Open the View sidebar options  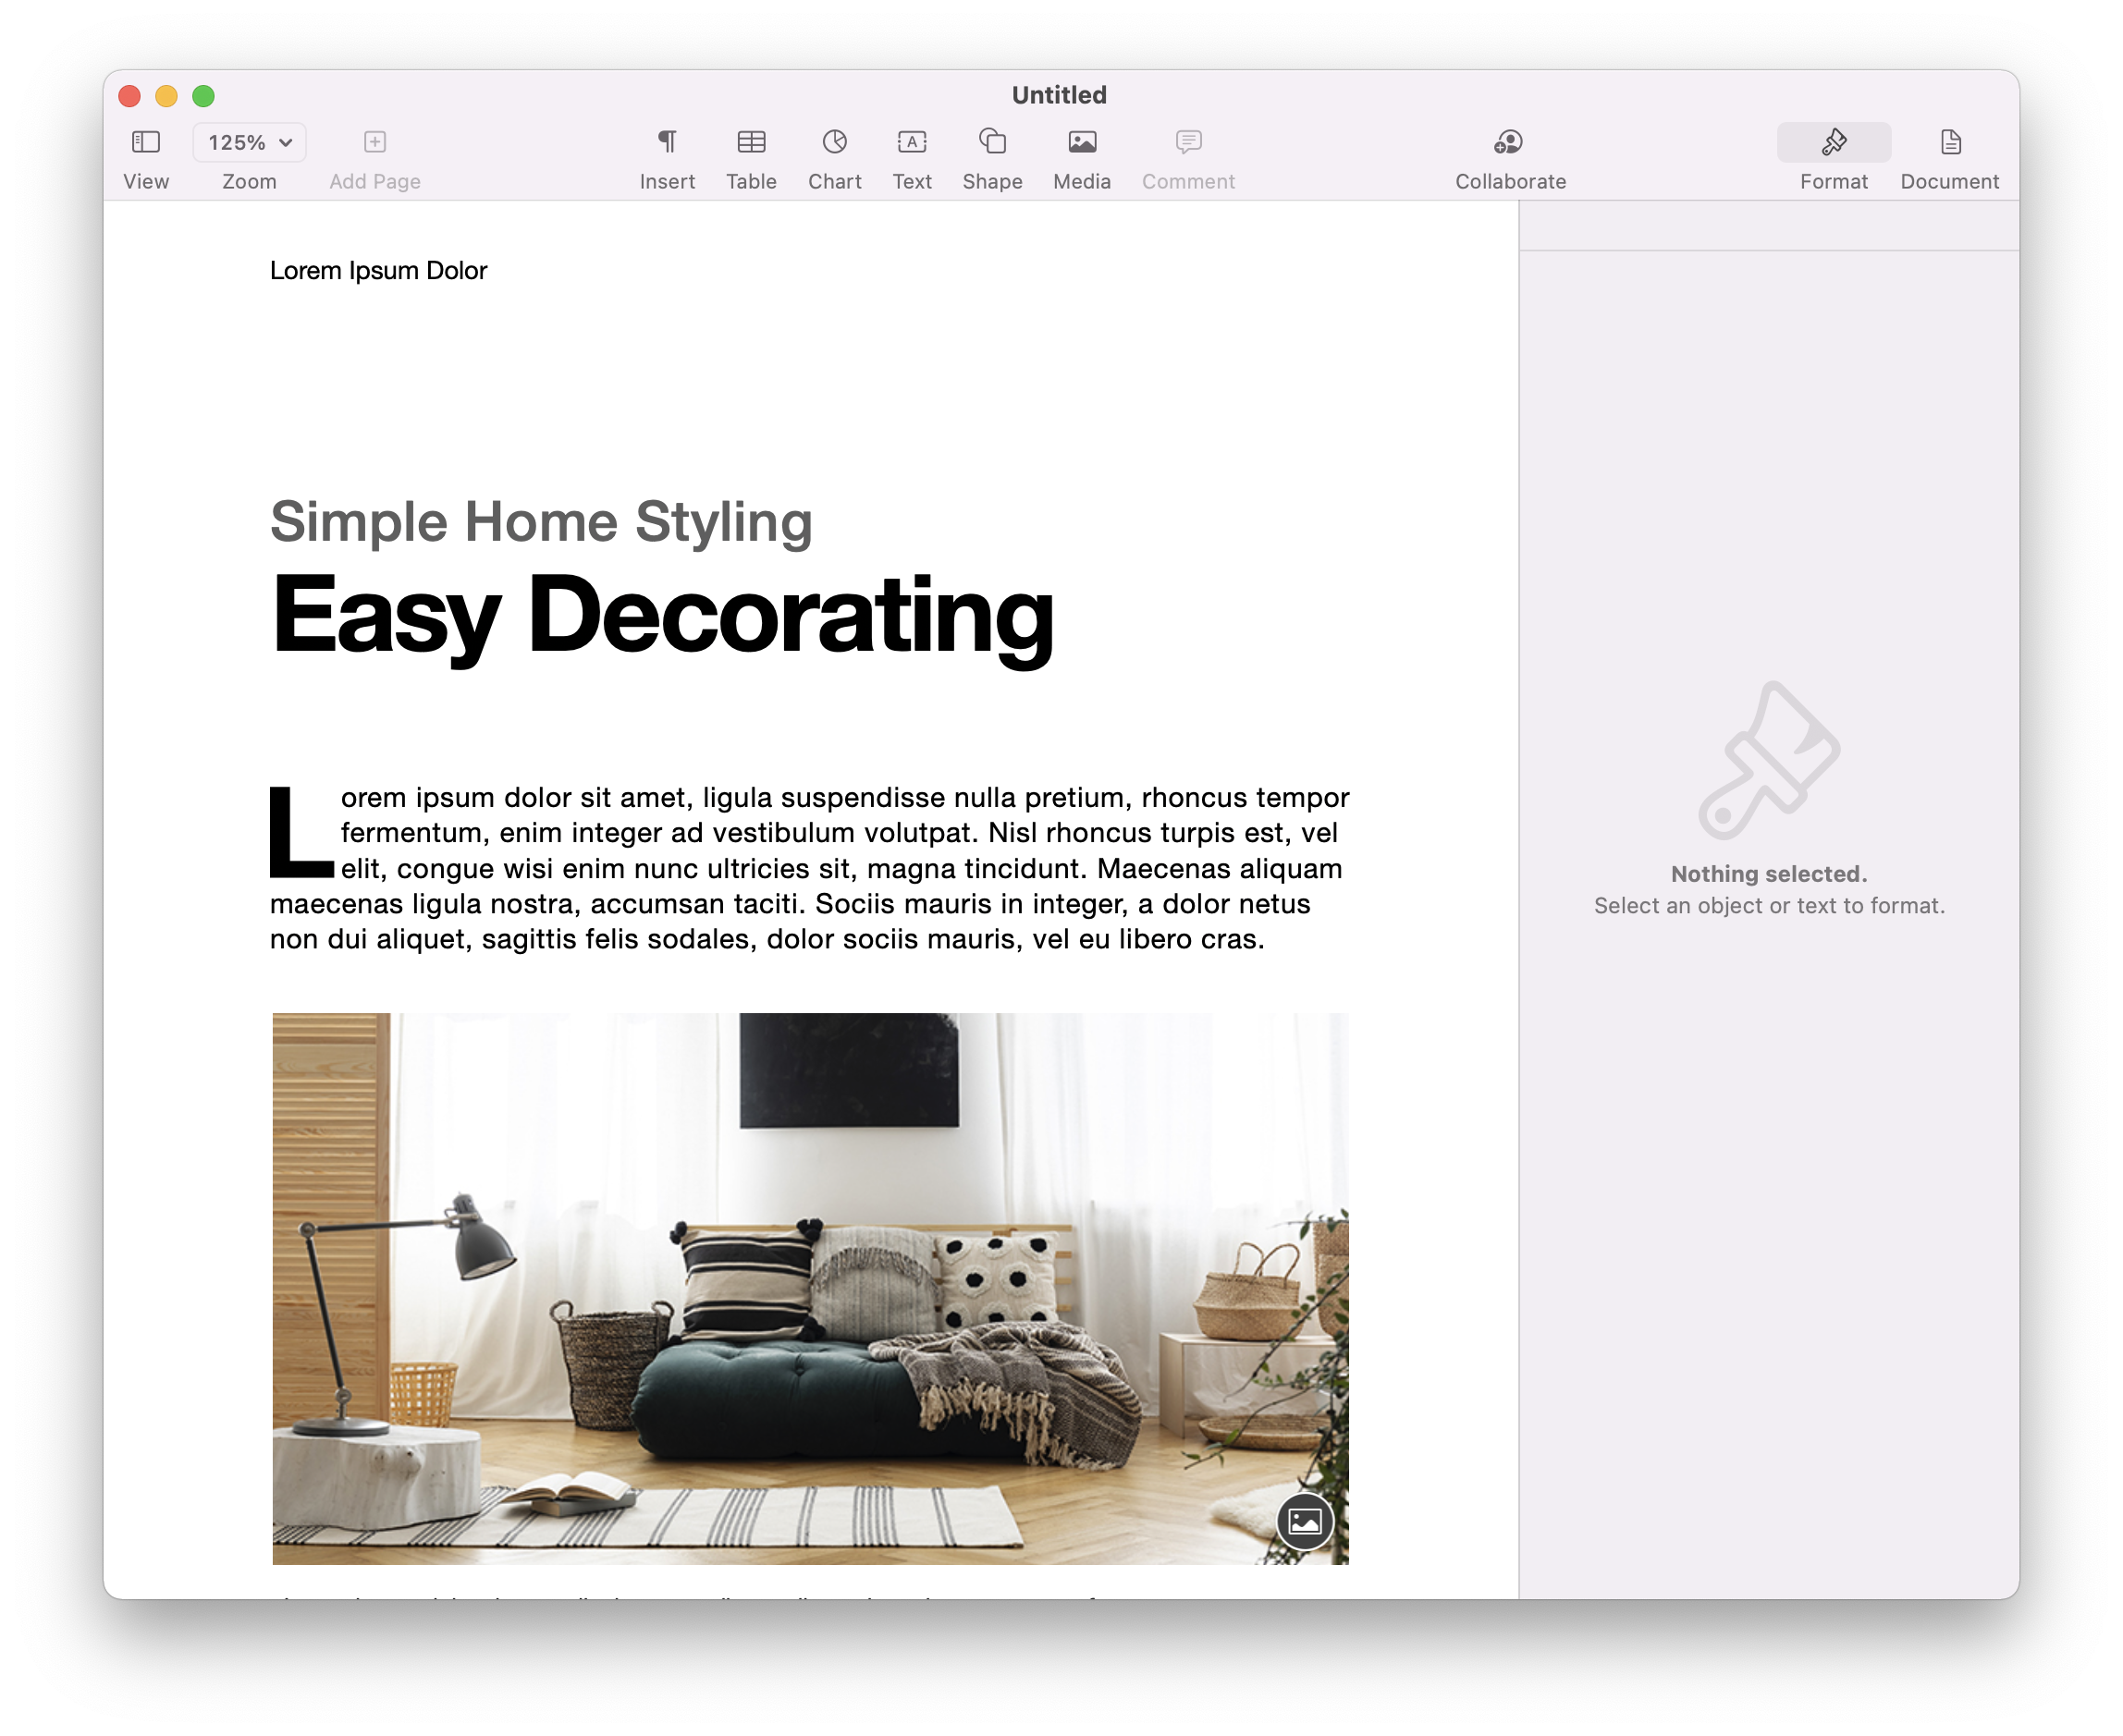pyautogui.click(x=146, y=142)
